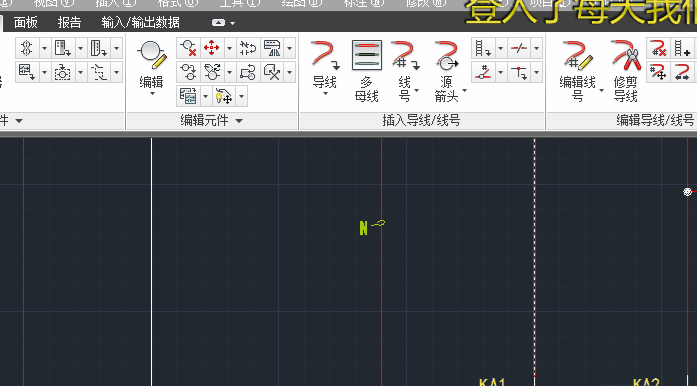This screenshot has width=697, height=386.
Task: Choose the 源箭头 source arrow tool
Action: (446, 70)
